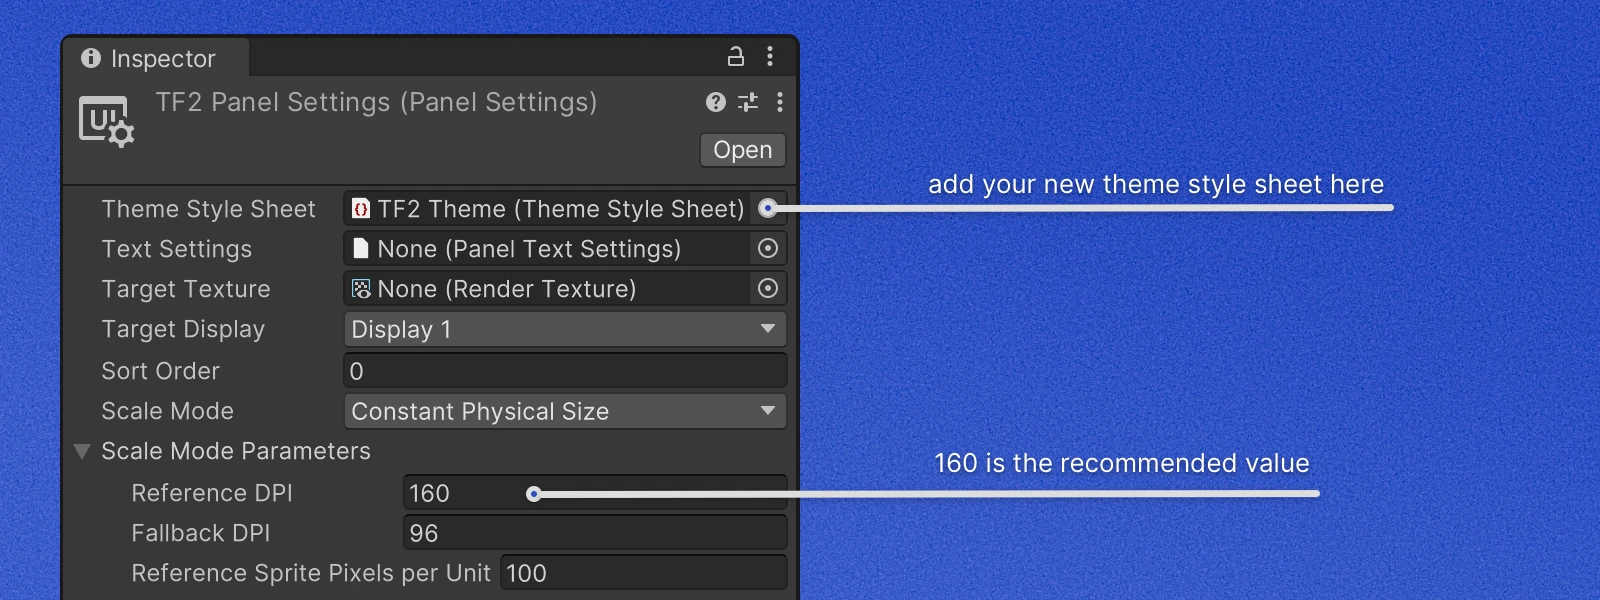Open the Text Settings object picker
Image resolution: width=1600 pixels, height=600 pixels.
pos(768,248)
